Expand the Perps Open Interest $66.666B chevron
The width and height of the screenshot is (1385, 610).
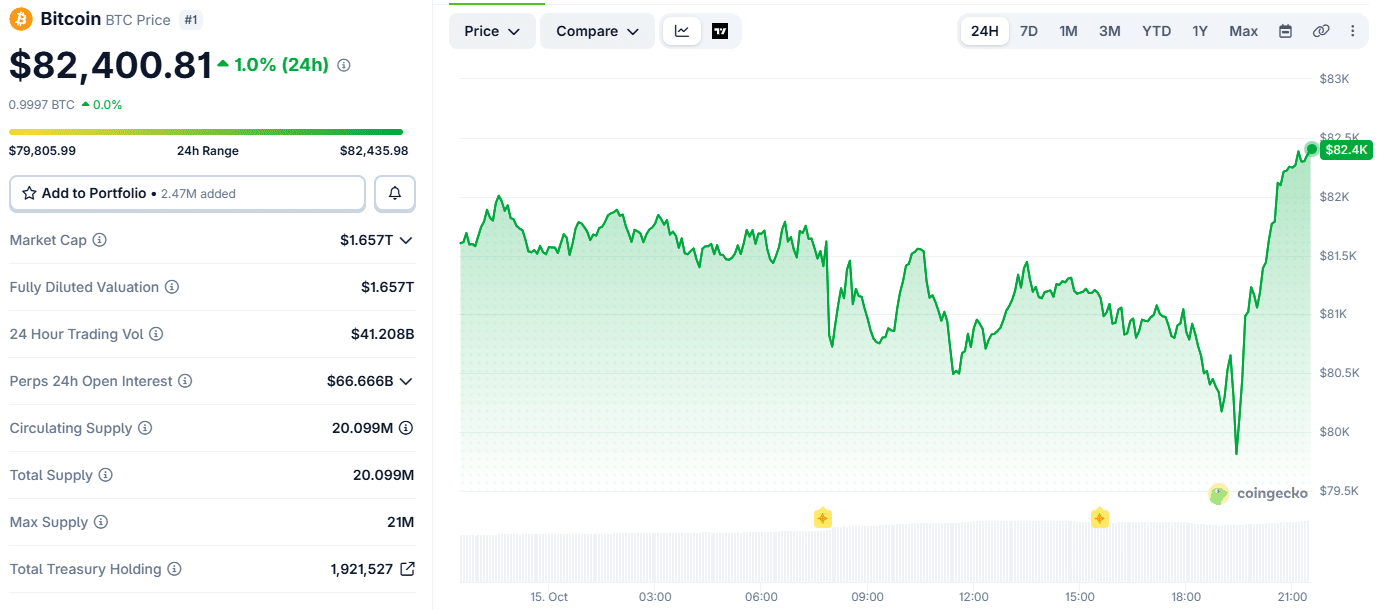click(406, 381)
